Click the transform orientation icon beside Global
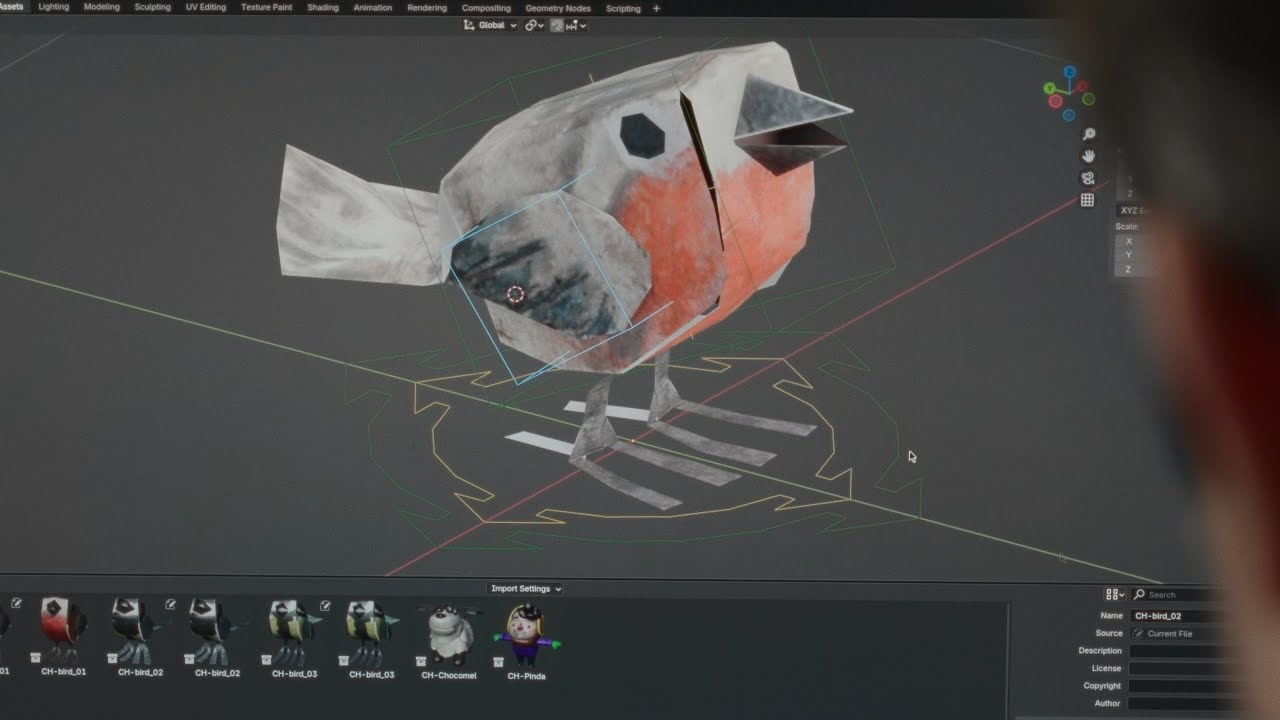1280x720 pixels. (469, 25)
